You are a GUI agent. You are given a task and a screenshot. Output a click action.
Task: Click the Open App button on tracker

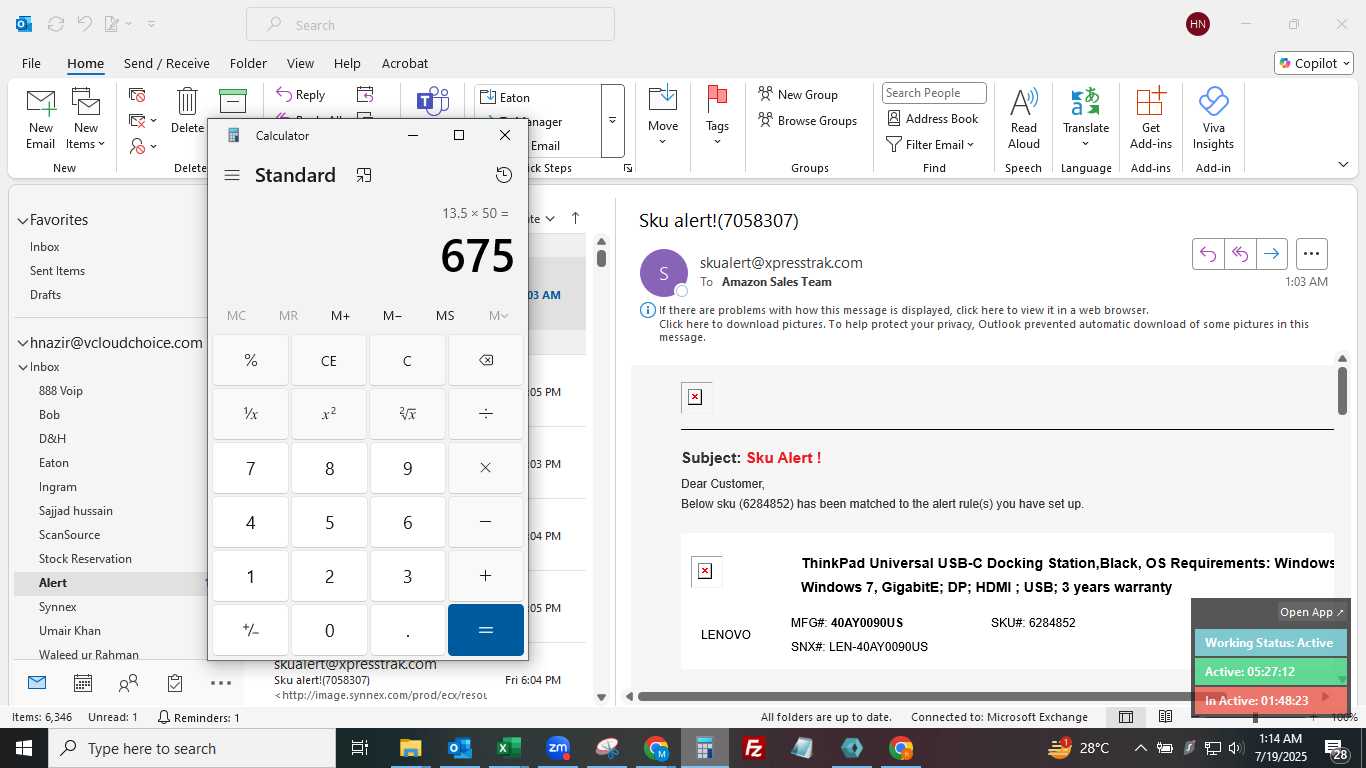pyautogui.click(x=1312, y=612)
